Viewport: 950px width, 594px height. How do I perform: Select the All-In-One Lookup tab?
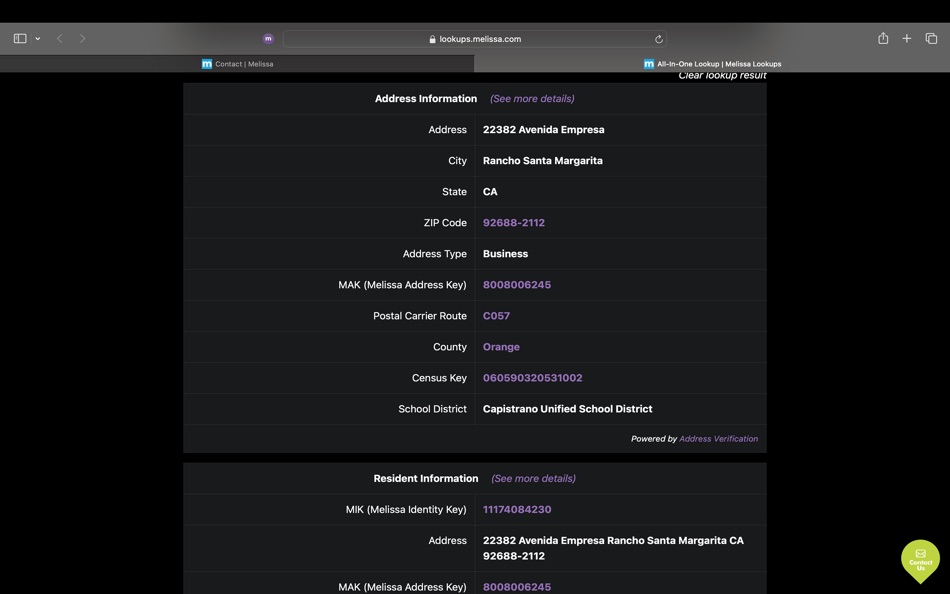pos(712,64)
